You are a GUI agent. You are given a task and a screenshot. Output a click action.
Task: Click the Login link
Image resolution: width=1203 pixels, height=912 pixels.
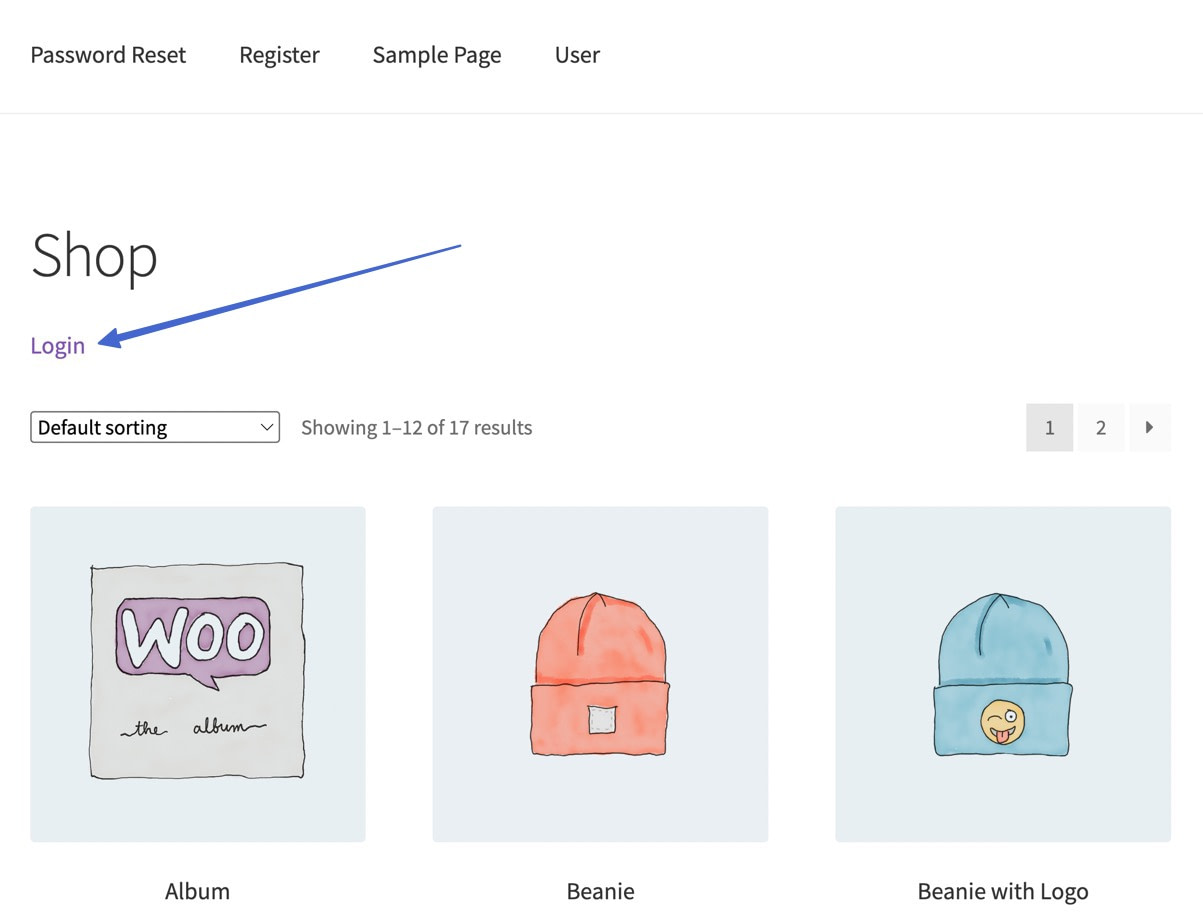[58, 345]
